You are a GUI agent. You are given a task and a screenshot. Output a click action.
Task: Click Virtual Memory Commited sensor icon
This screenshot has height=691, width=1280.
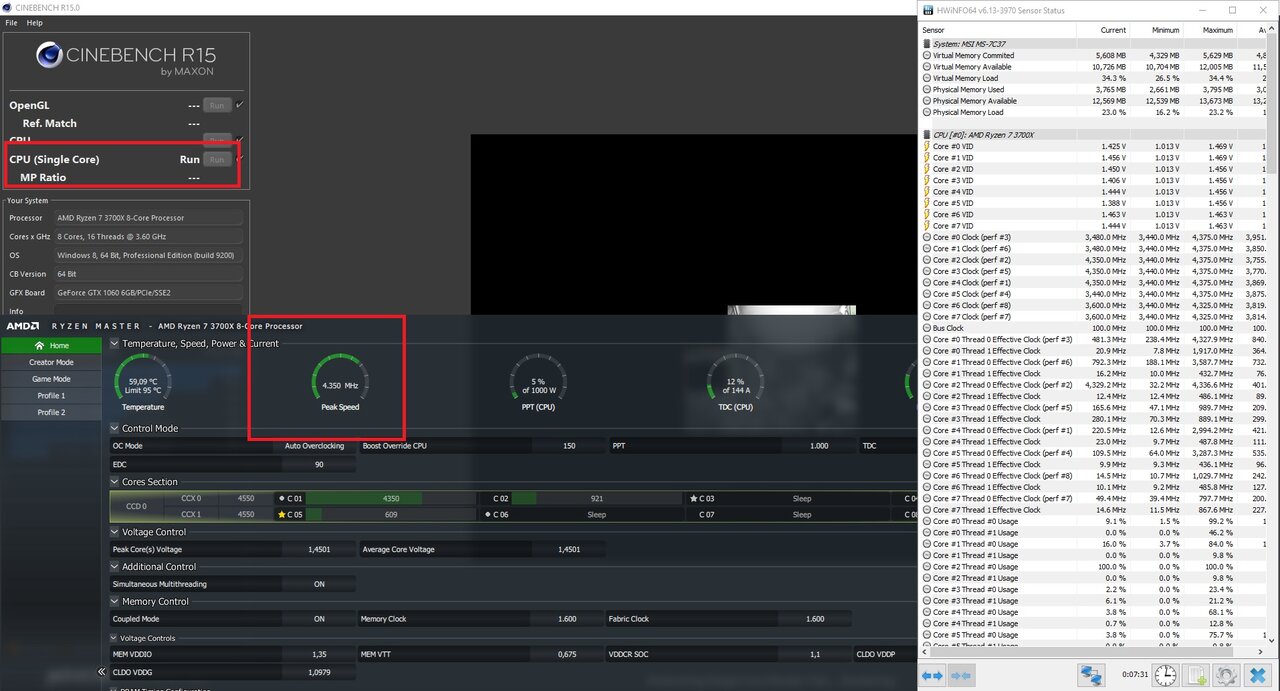click(x=926, y=55)
